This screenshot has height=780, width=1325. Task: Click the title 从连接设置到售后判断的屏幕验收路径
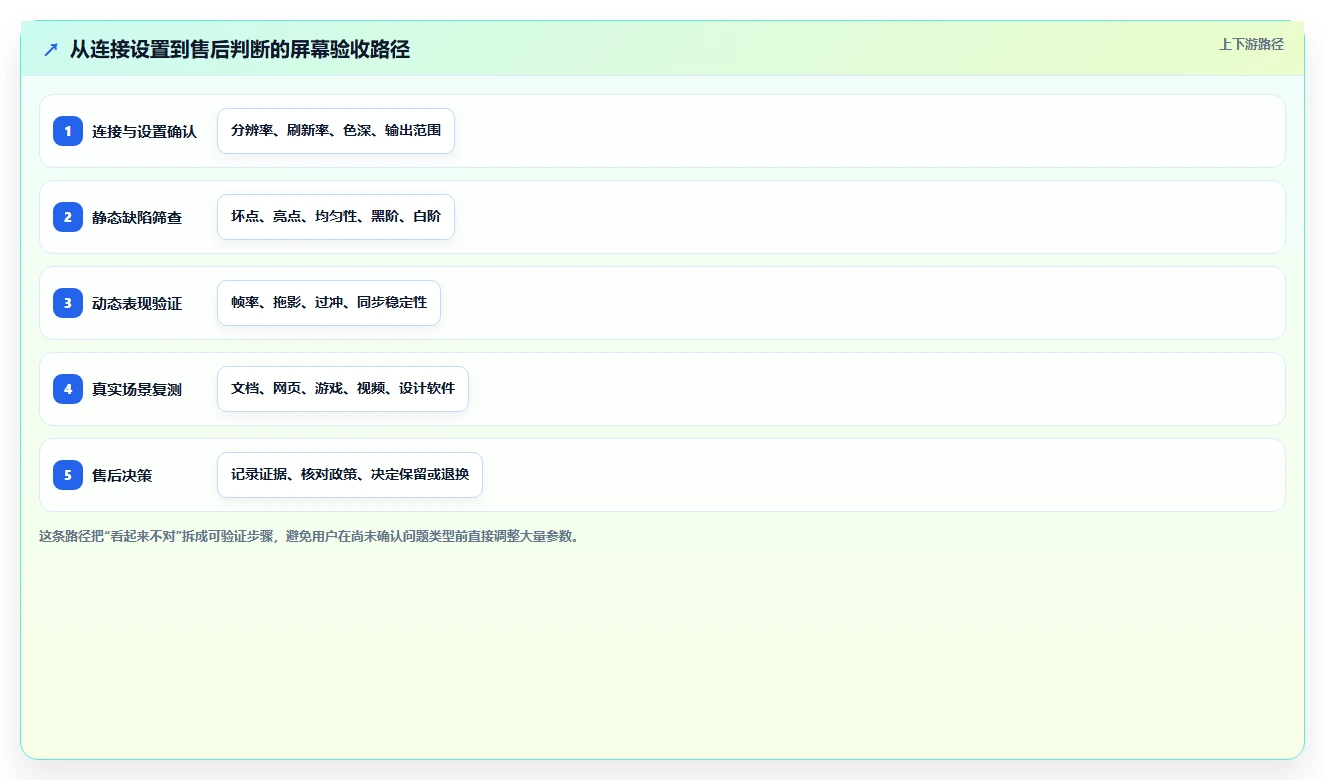[240, 49]
